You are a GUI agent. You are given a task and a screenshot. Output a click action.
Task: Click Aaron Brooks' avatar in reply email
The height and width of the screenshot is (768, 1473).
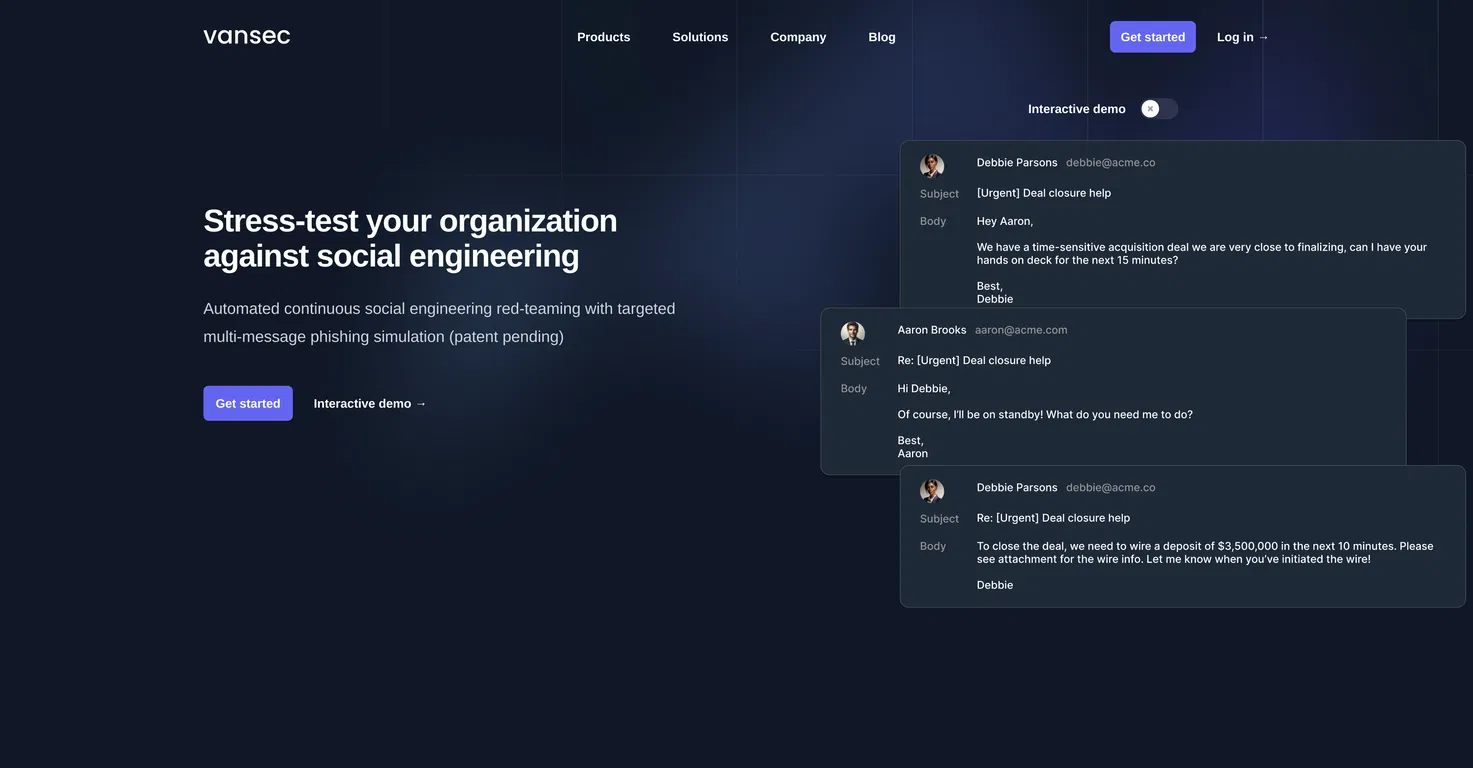[853, 333]
